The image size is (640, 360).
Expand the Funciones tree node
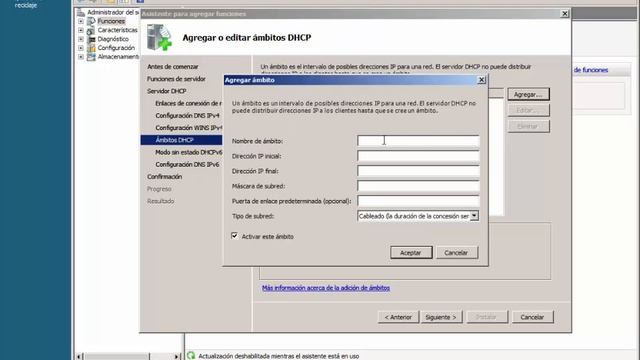point(81,21)
